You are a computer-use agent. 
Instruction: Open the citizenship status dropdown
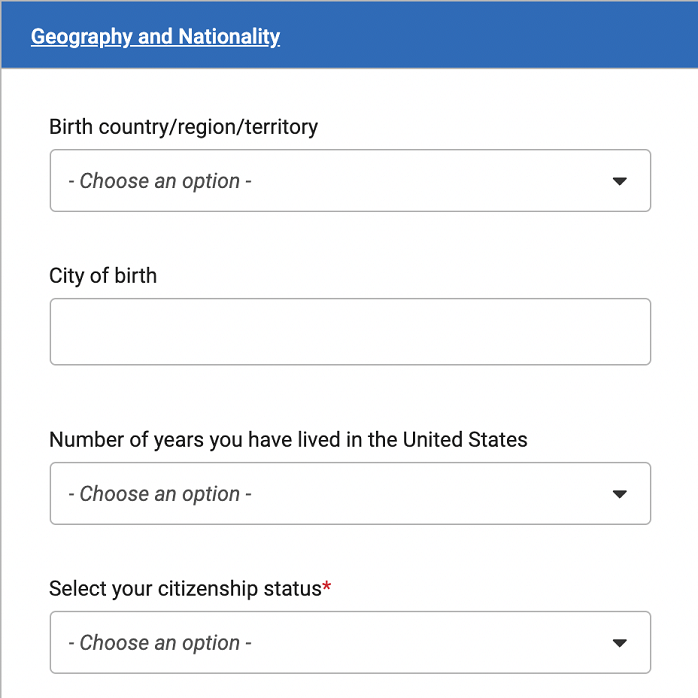pyautogui.click(x=350, y=642)
